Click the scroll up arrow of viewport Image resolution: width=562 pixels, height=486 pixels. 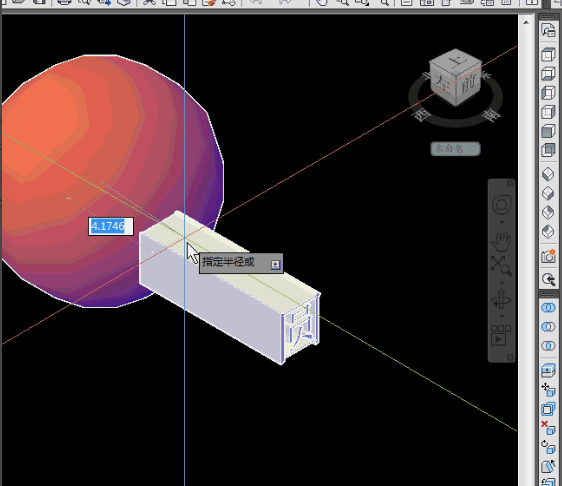526,23
